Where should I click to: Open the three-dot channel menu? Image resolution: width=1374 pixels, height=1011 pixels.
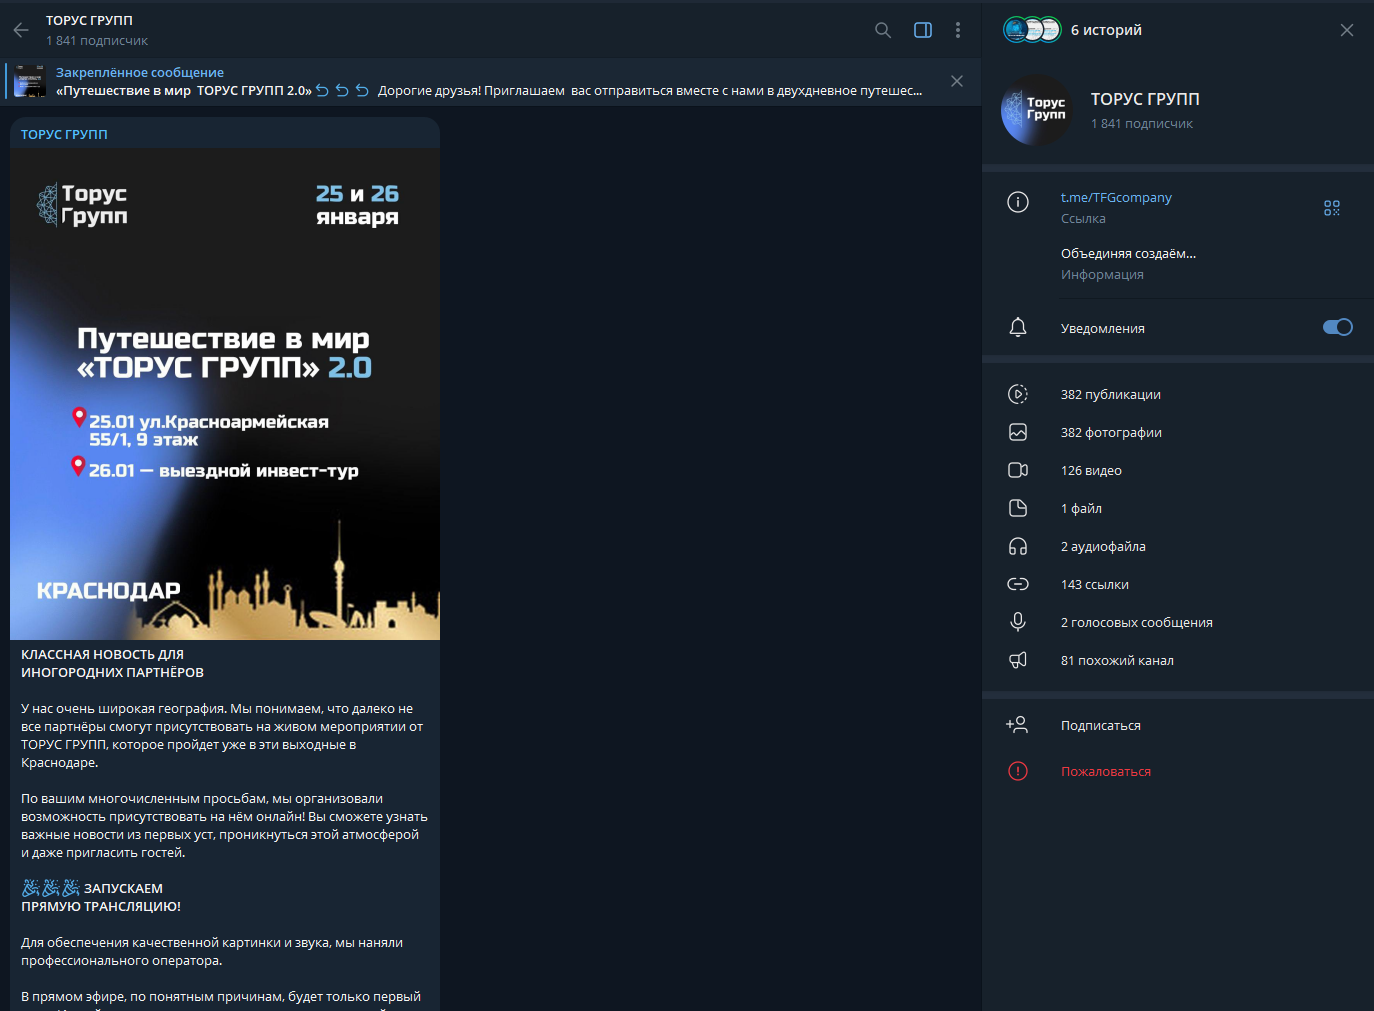pyautogui.click(x=958, y=30)
